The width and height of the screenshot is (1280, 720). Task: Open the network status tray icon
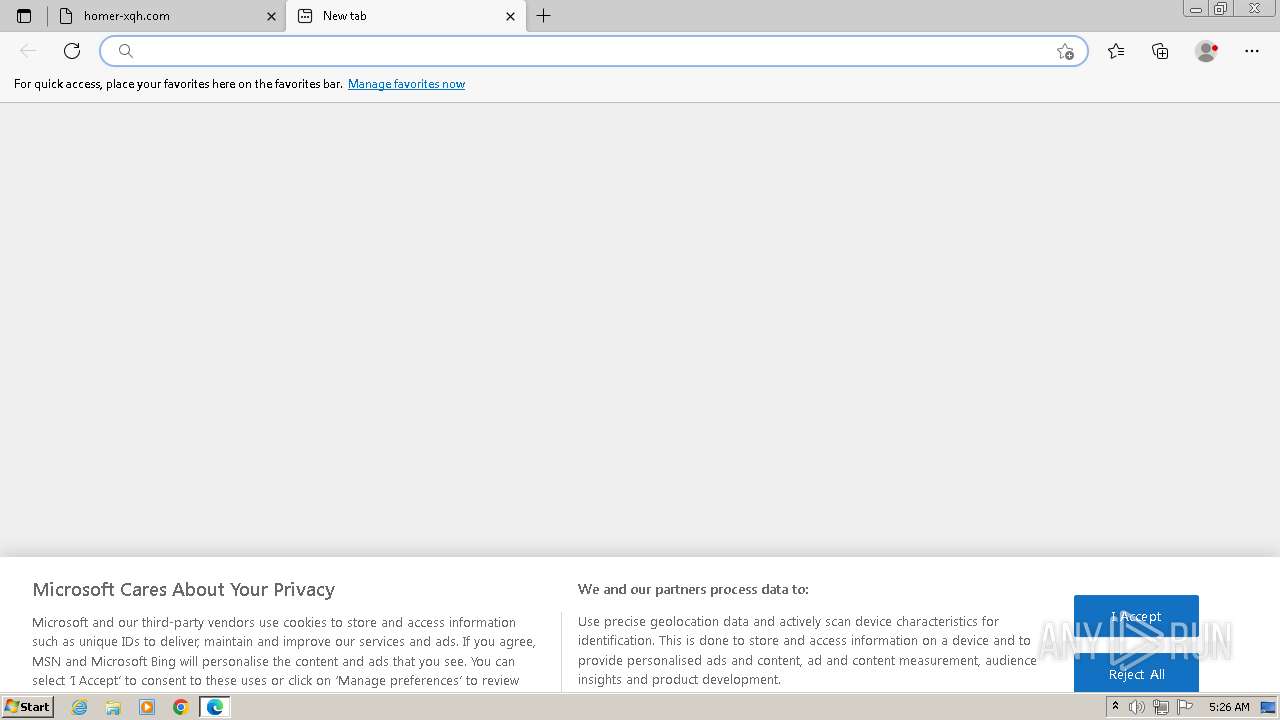coord(1161,707)
